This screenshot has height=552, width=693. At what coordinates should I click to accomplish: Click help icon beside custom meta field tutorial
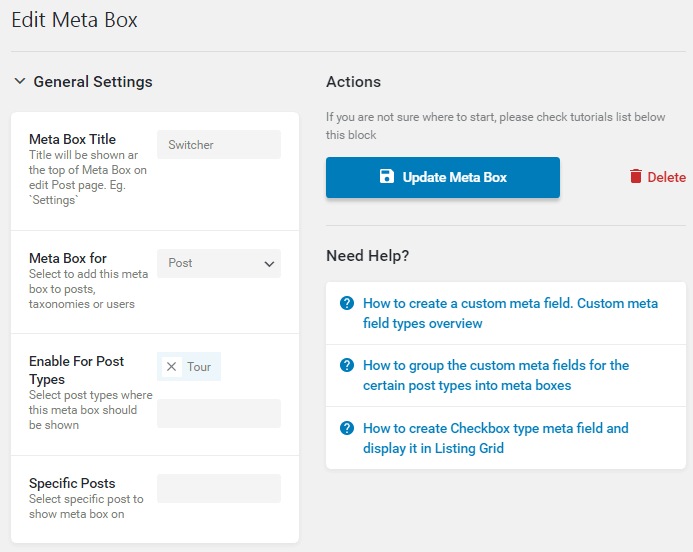click(x=347, y=303)
